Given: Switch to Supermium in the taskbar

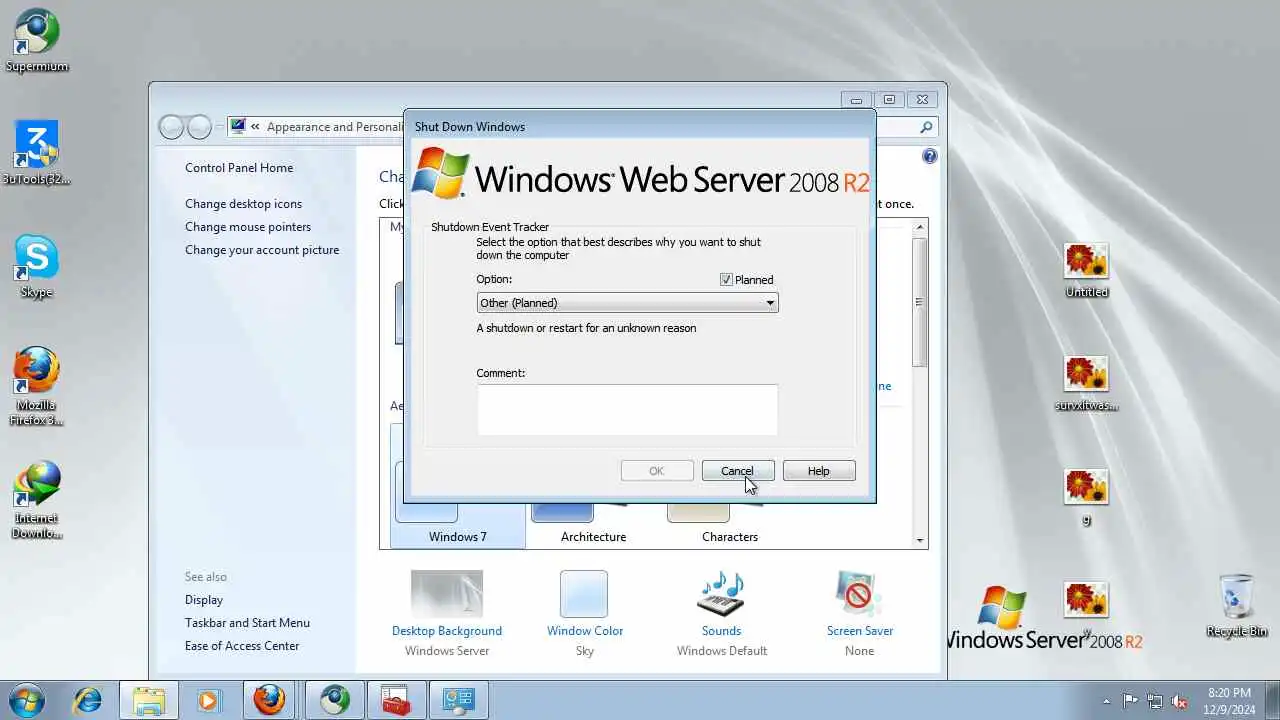Looking at the screenshot, I should tap(334, 700).
